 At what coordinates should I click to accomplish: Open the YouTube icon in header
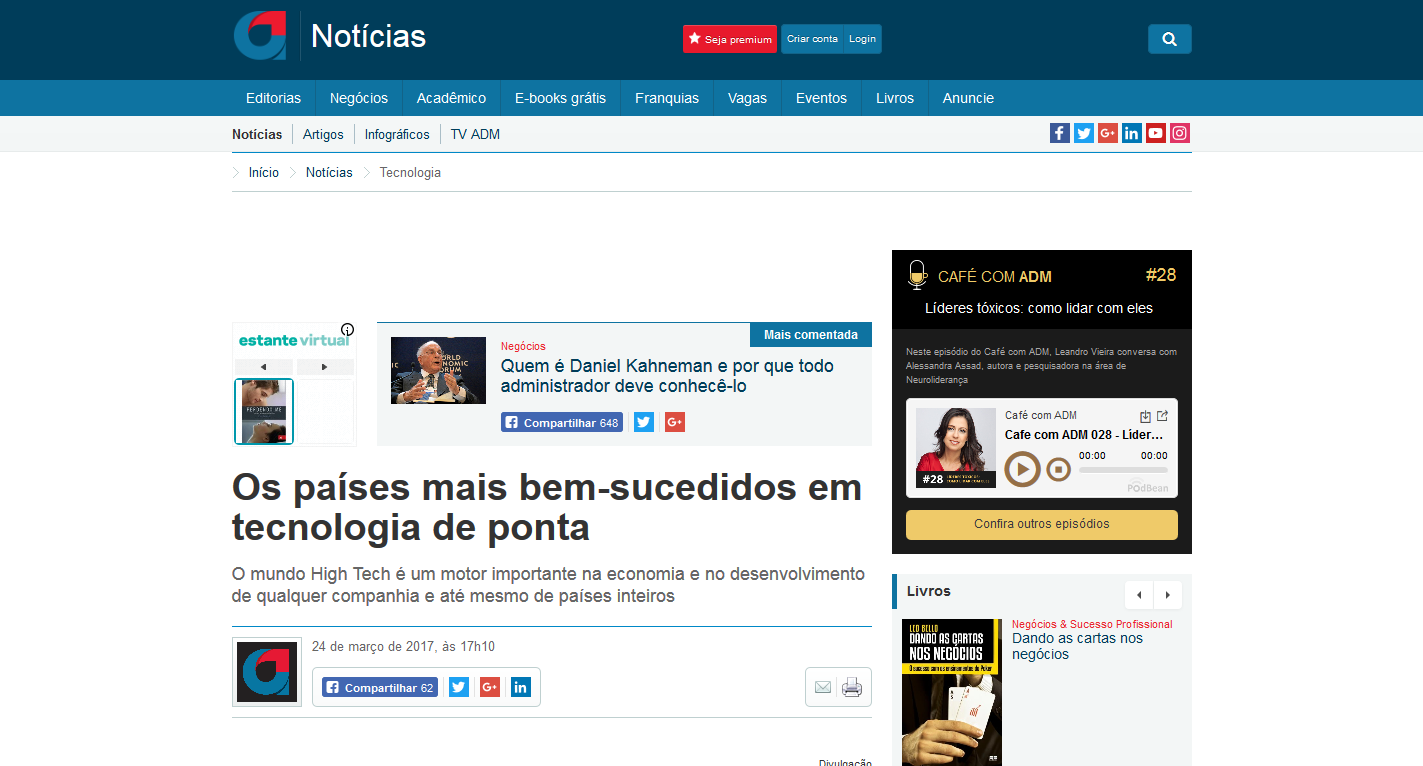point(1156,133)
